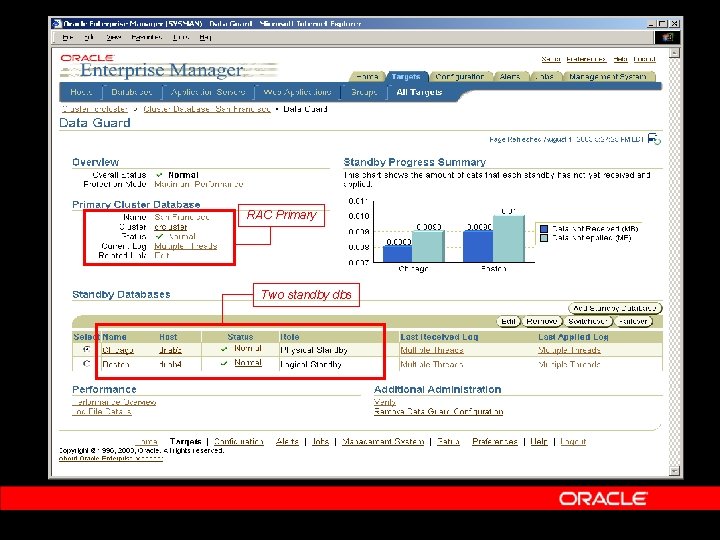The width and height of the screenshot is (720, 540).
Task: Open the Current Log Multiple Threads link
Action: pos(186,246)
